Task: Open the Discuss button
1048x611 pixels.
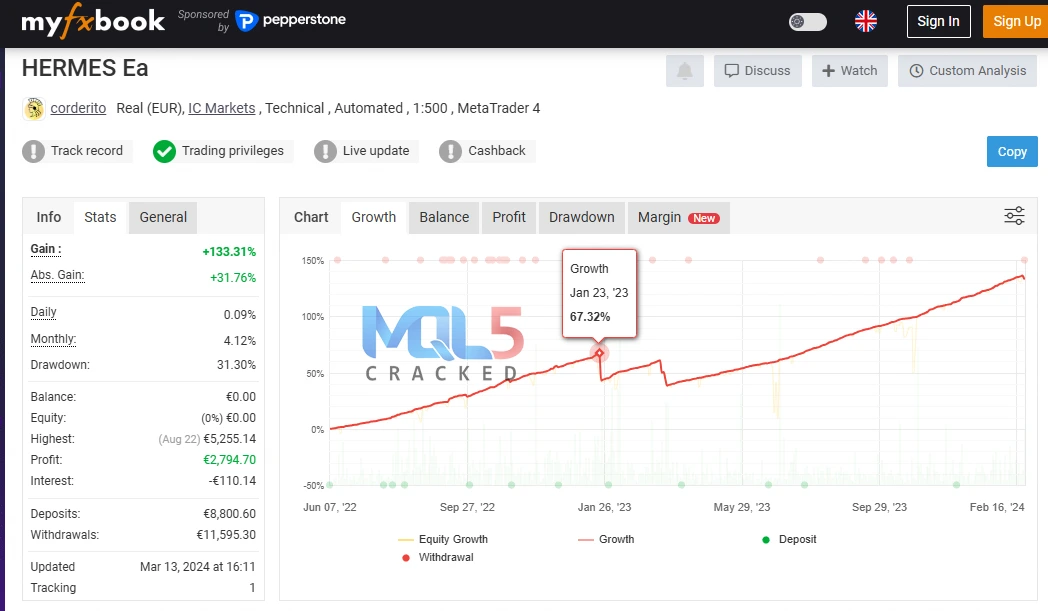Action: click(757, 71)
